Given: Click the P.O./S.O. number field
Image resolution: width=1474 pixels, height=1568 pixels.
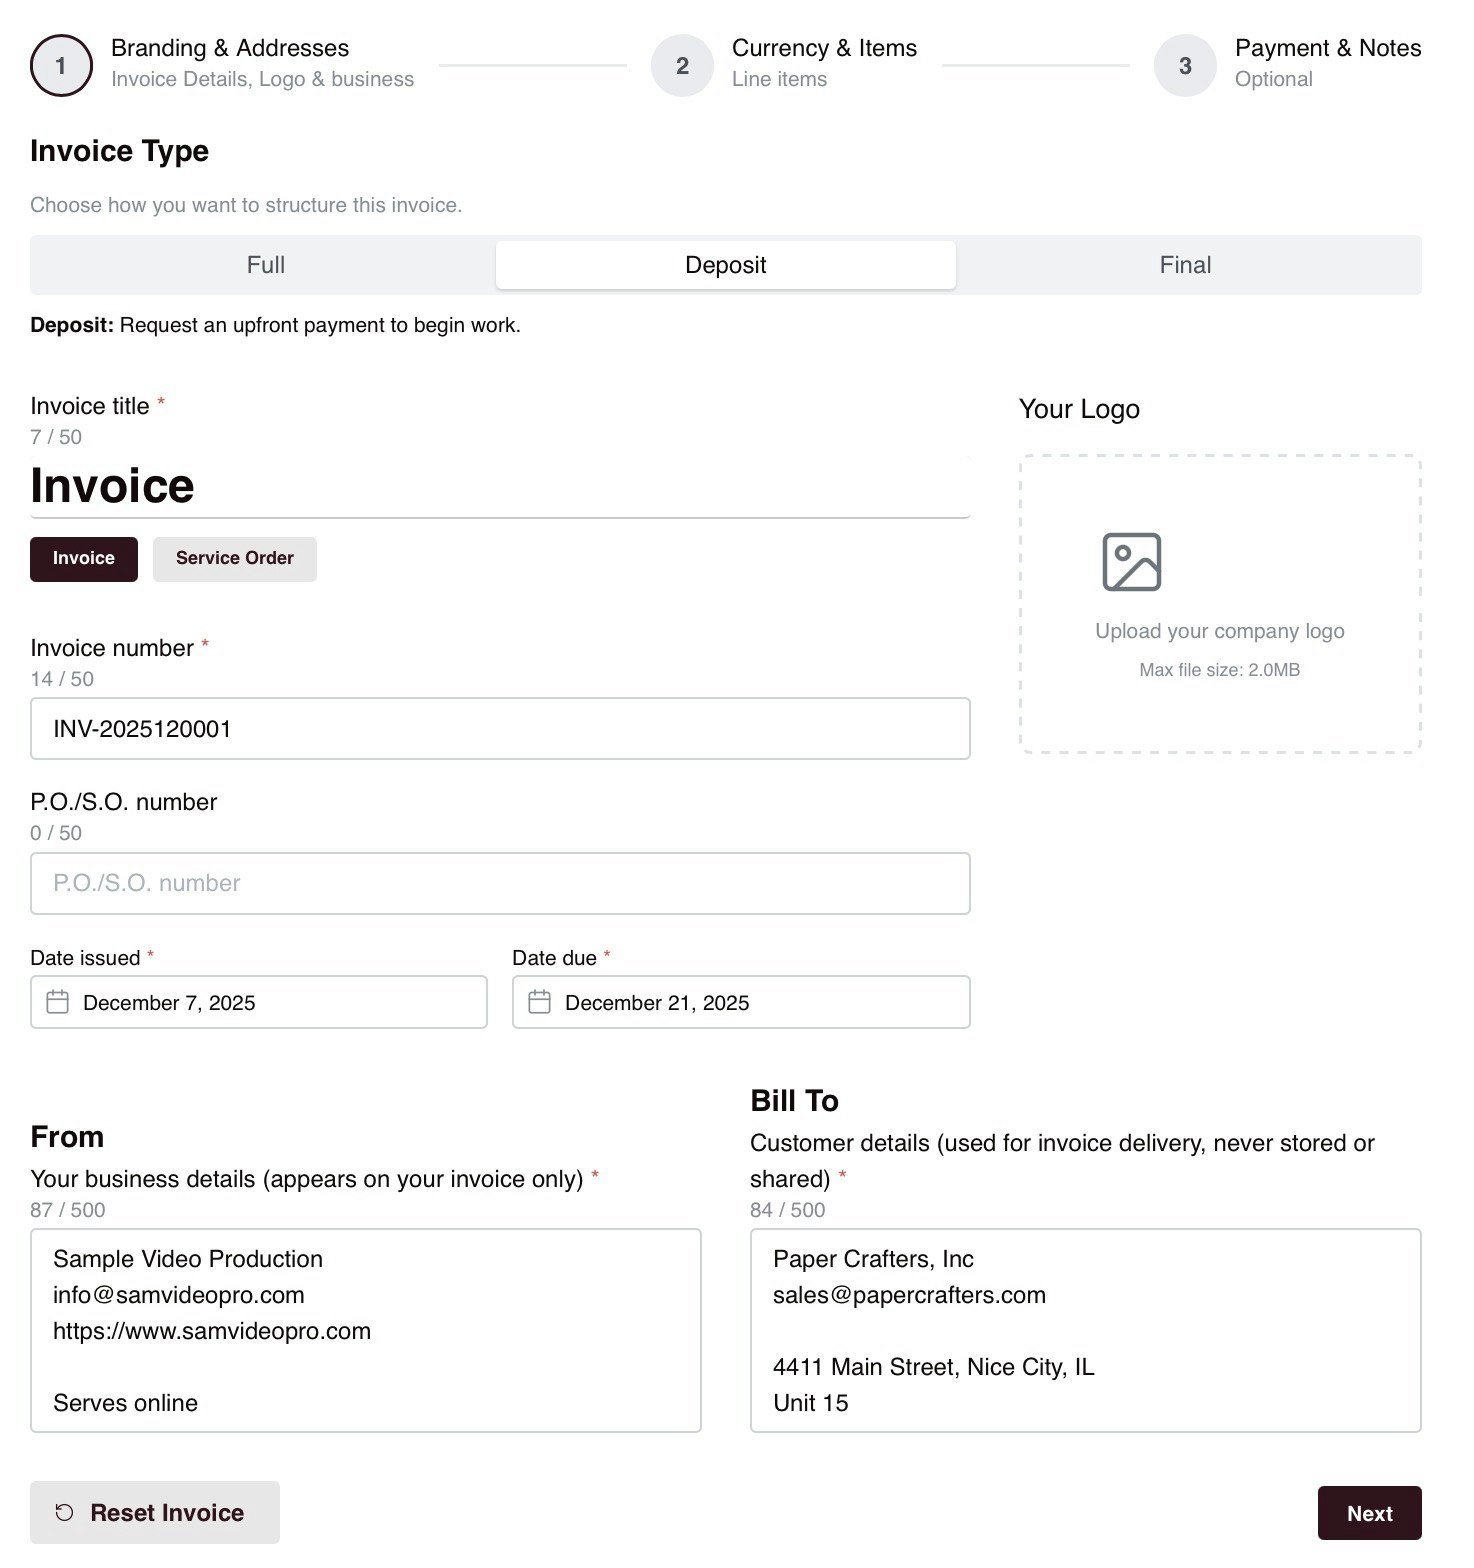Looking at the screenshot, I should tap(500, 883).
